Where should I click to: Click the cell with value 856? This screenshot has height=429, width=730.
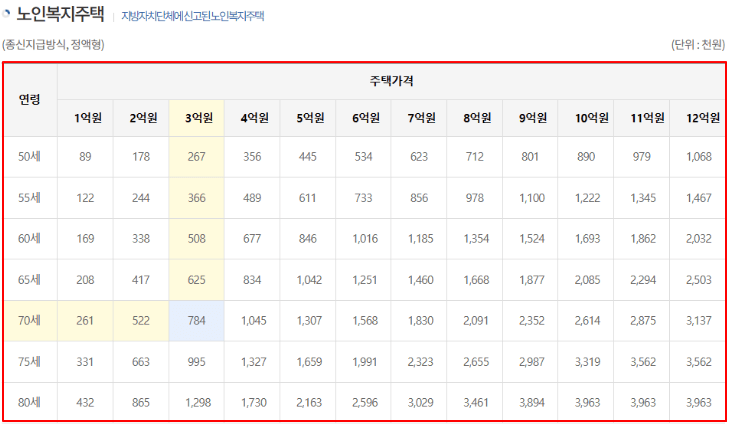tap(419, 198)
